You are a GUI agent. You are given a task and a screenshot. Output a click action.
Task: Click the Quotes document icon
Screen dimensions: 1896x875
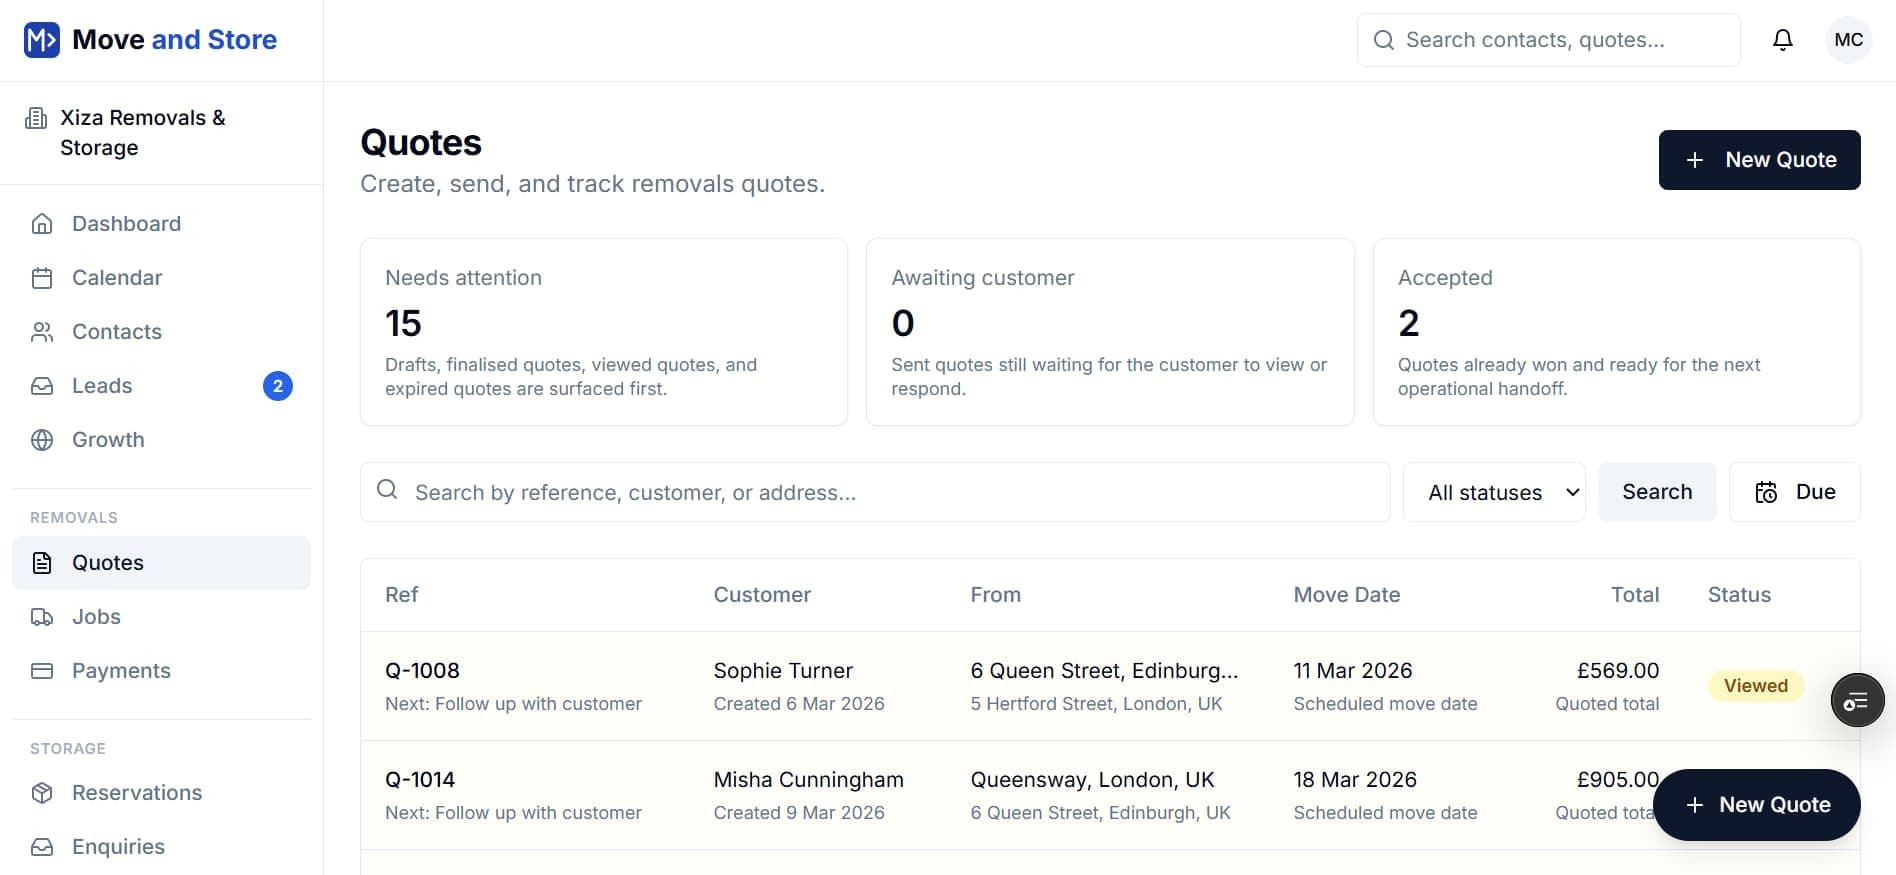(x=42, y=563)
